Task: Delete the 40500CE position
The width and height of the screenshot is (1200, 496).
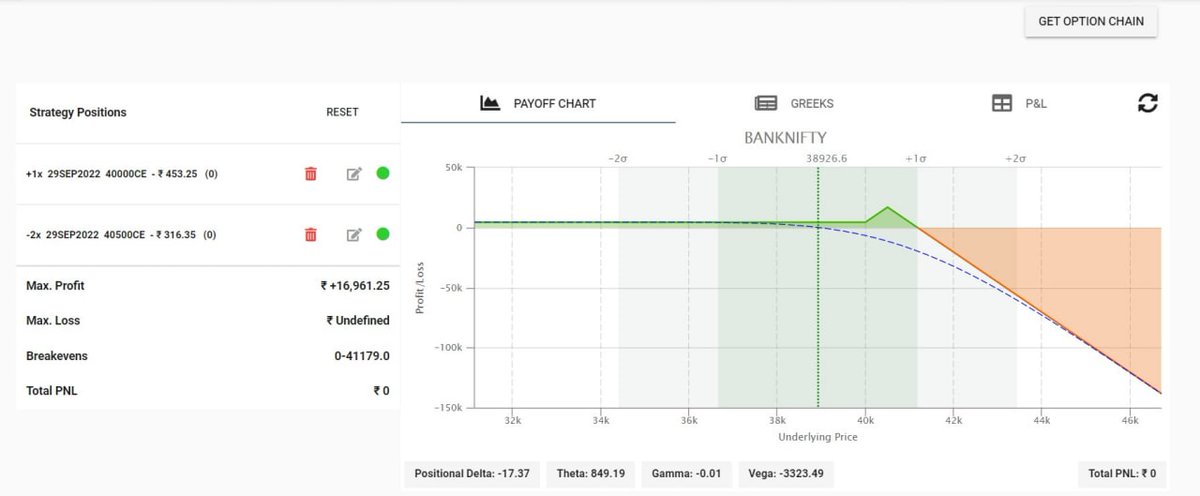Action: click(310, 235)
